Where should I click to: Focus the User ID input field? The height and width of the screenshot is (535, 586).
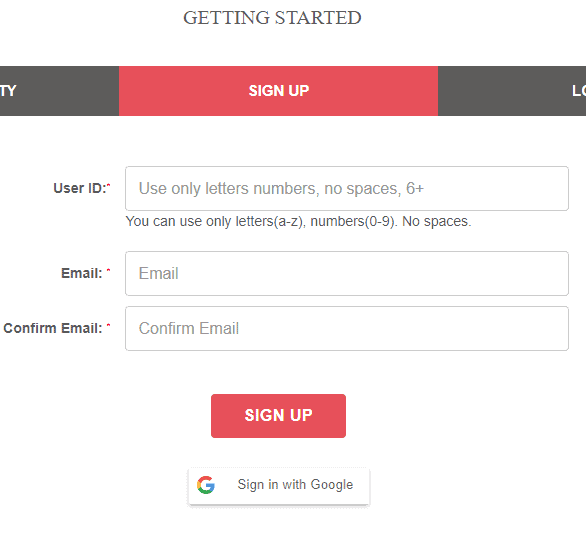tap(347, 188)
